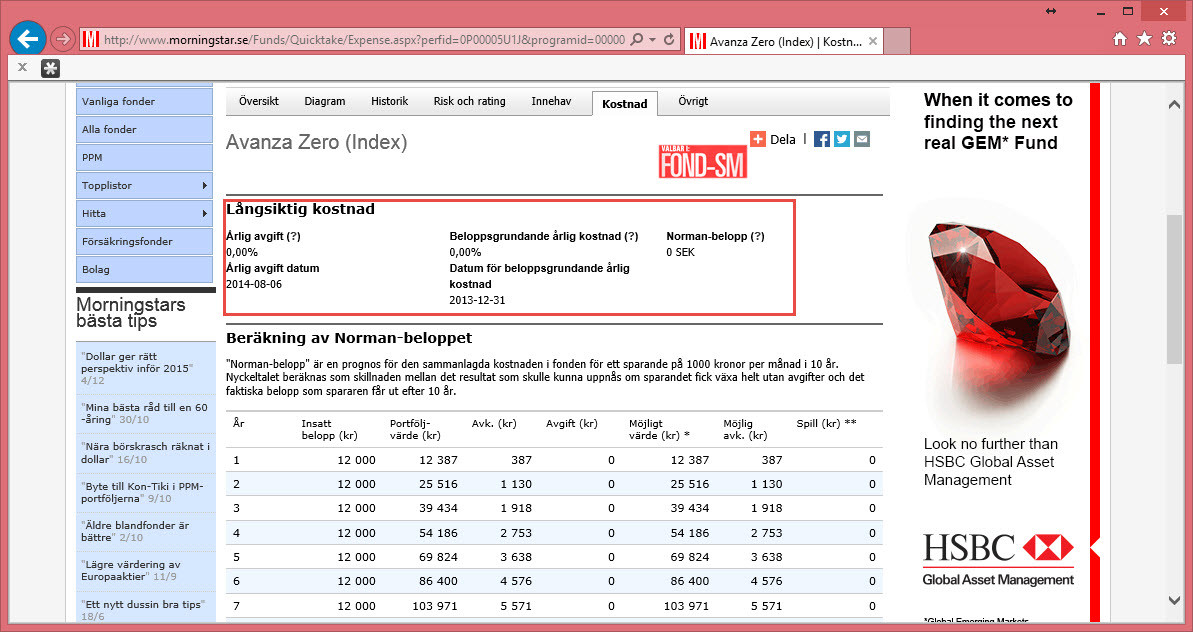This screenshot has height=632, width=1193.
Task: Share the fund via the Twitter icon
Action: [x=842, y=140]
